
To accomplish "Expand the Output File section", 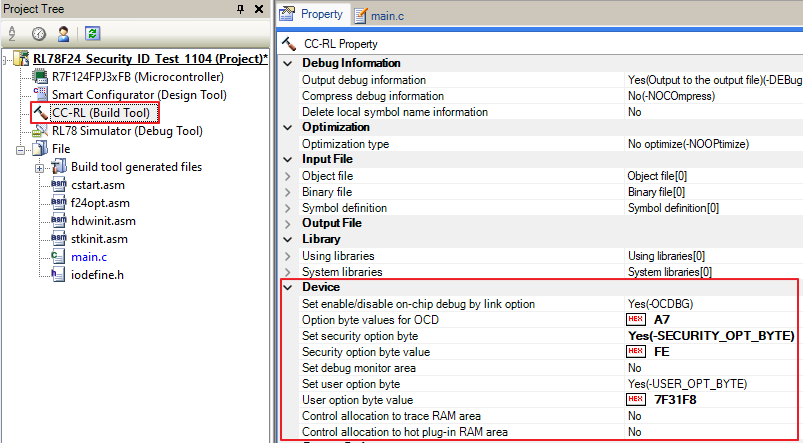I will (x=289, y=223).
